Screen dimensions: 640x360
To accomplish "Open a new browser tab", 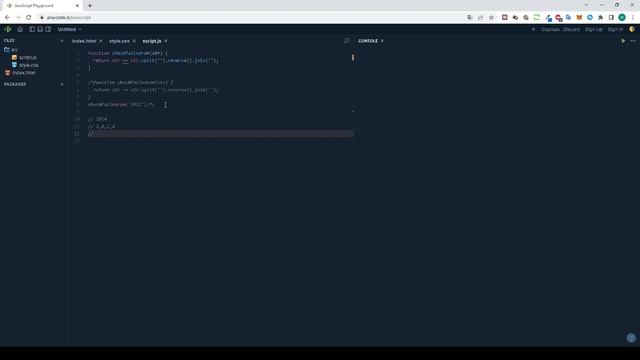I will click(90, 6).
